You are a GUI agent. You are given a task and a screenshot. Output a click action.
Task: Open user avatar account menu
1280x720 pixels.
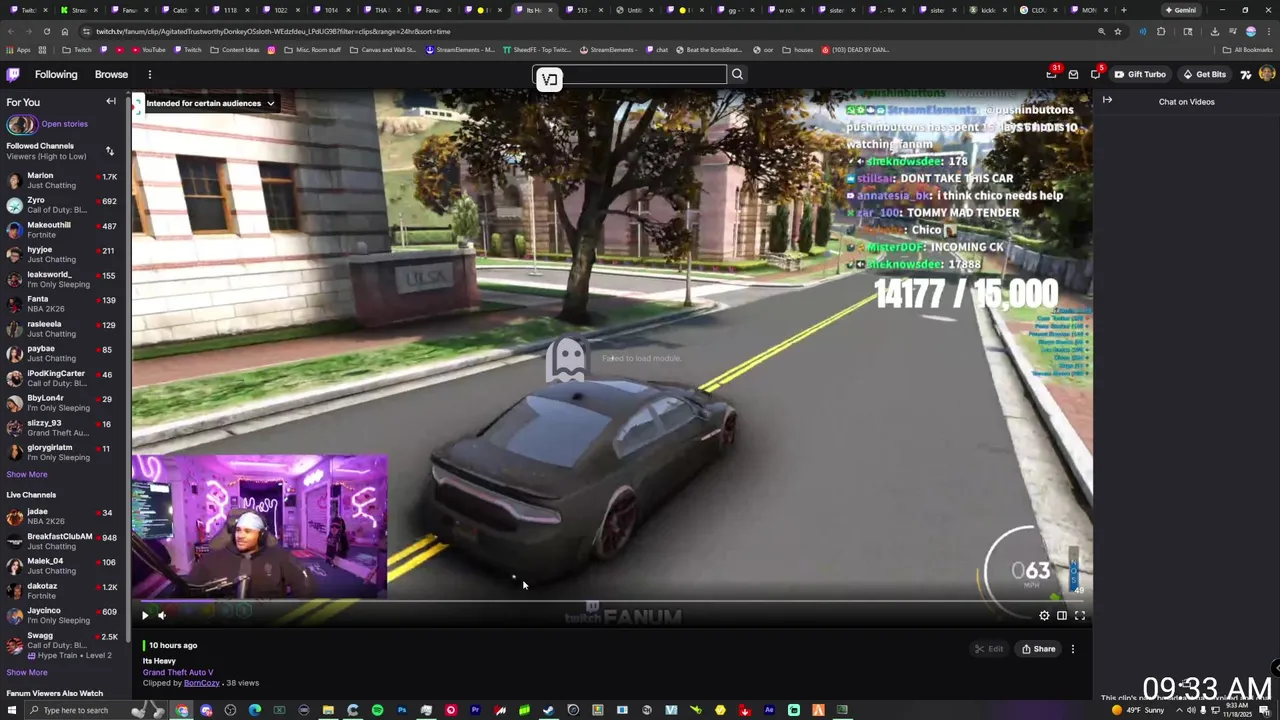tap(1267, 74)
